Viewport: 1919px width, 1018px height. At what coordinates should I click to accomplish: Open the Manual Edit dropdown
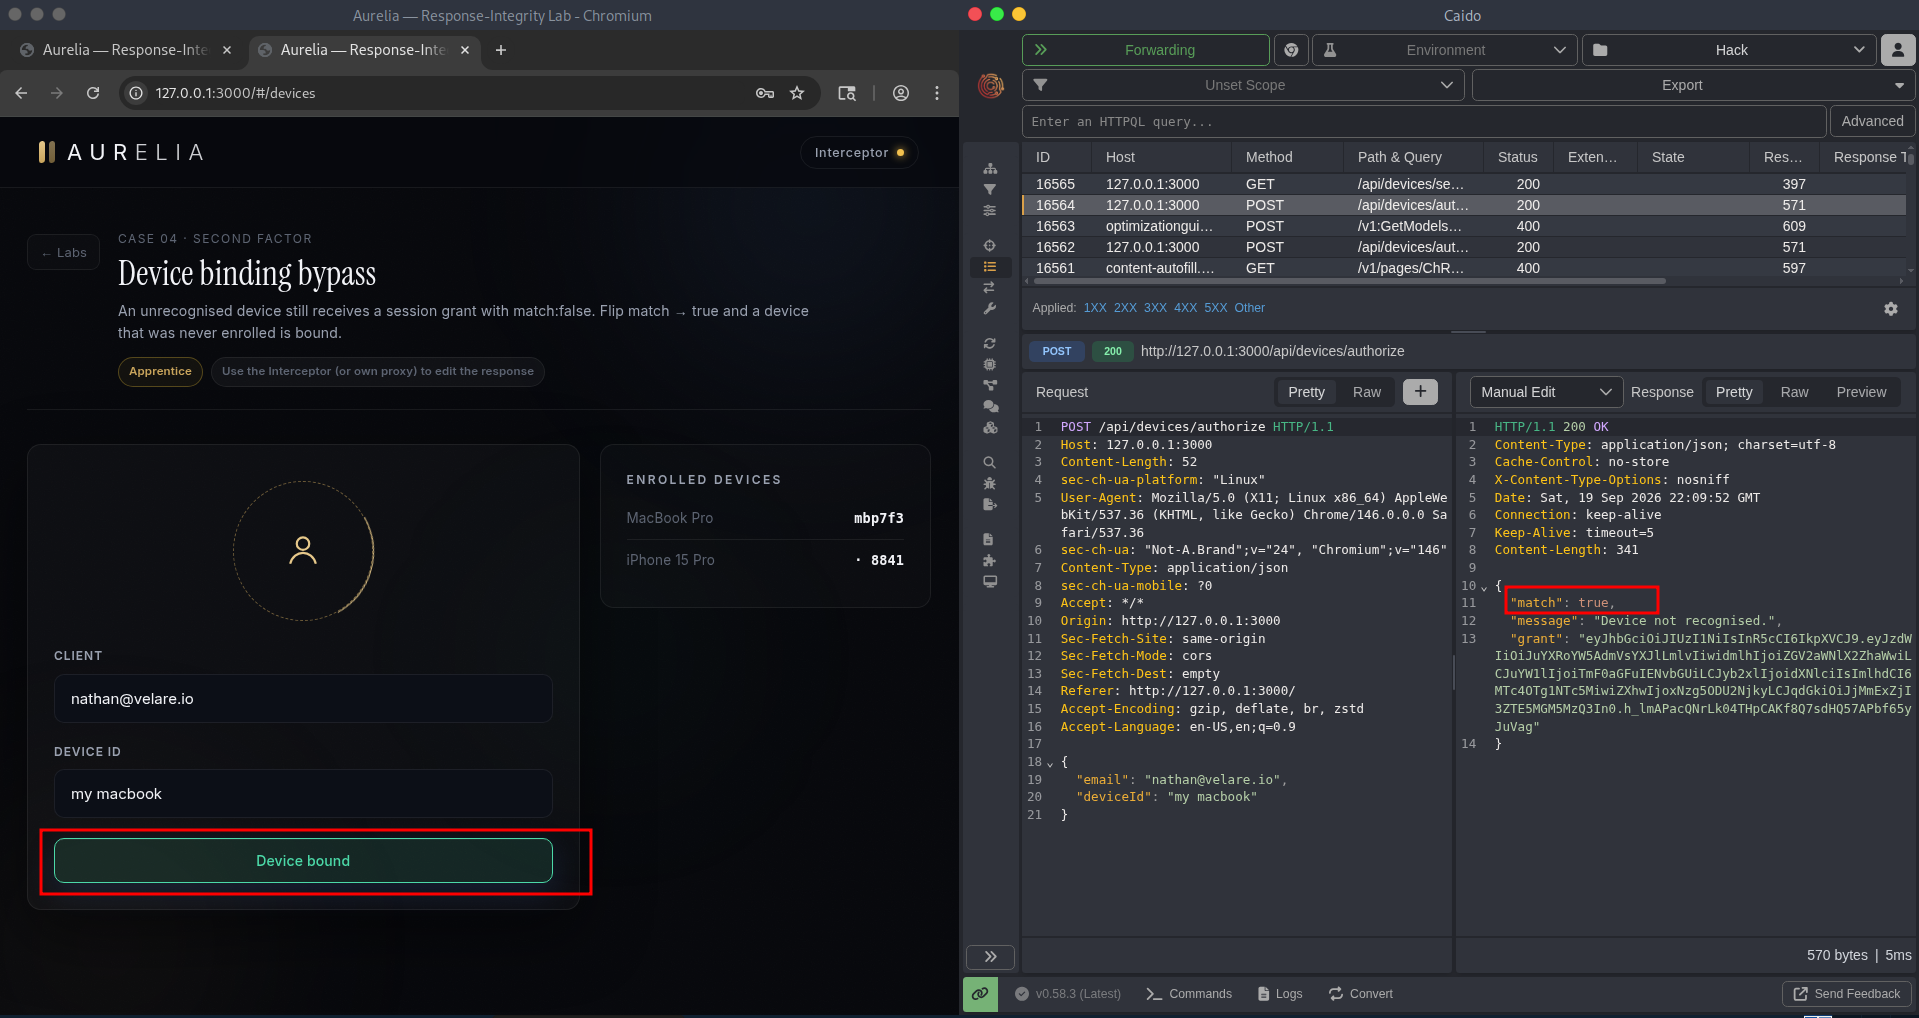click(1546, 392)
